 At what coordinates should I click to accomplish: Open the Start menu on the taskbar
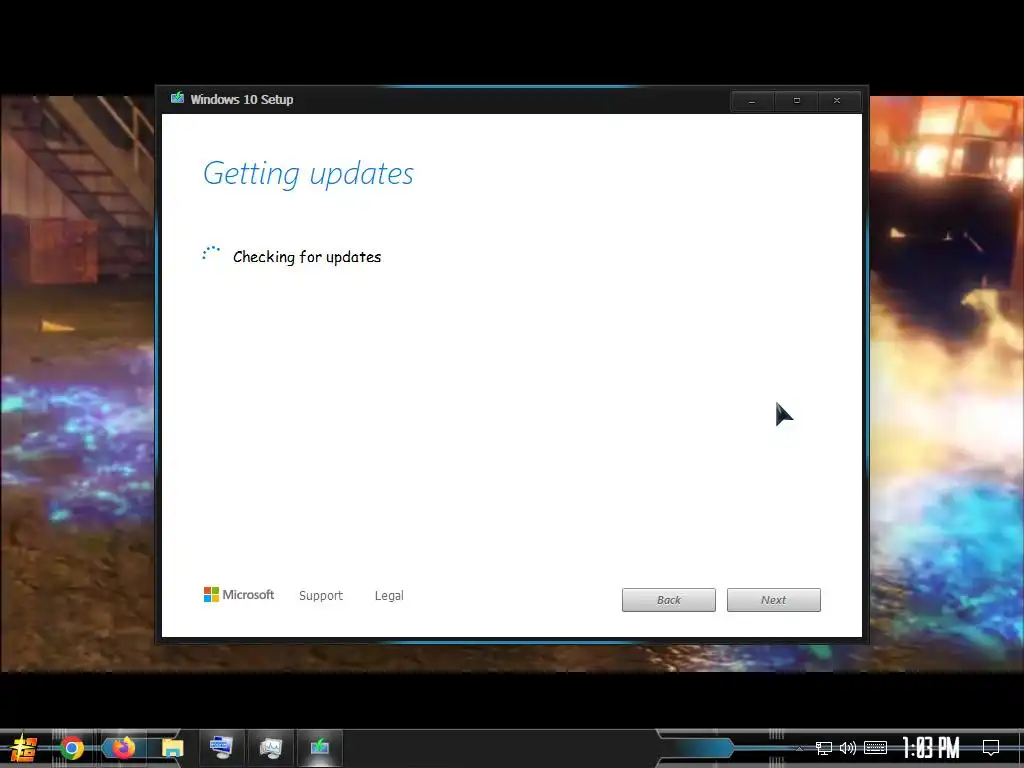coord(24,748)
